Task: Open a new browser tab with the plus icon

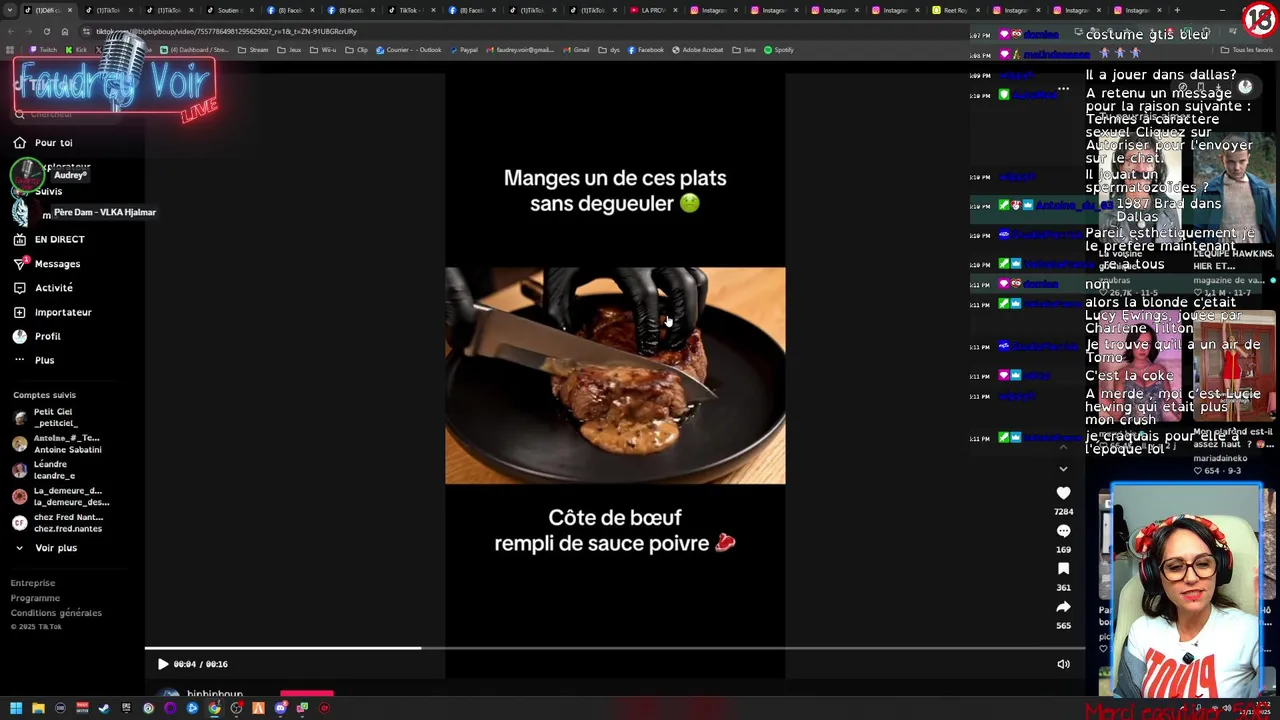Action: [x=1177, y=10]
